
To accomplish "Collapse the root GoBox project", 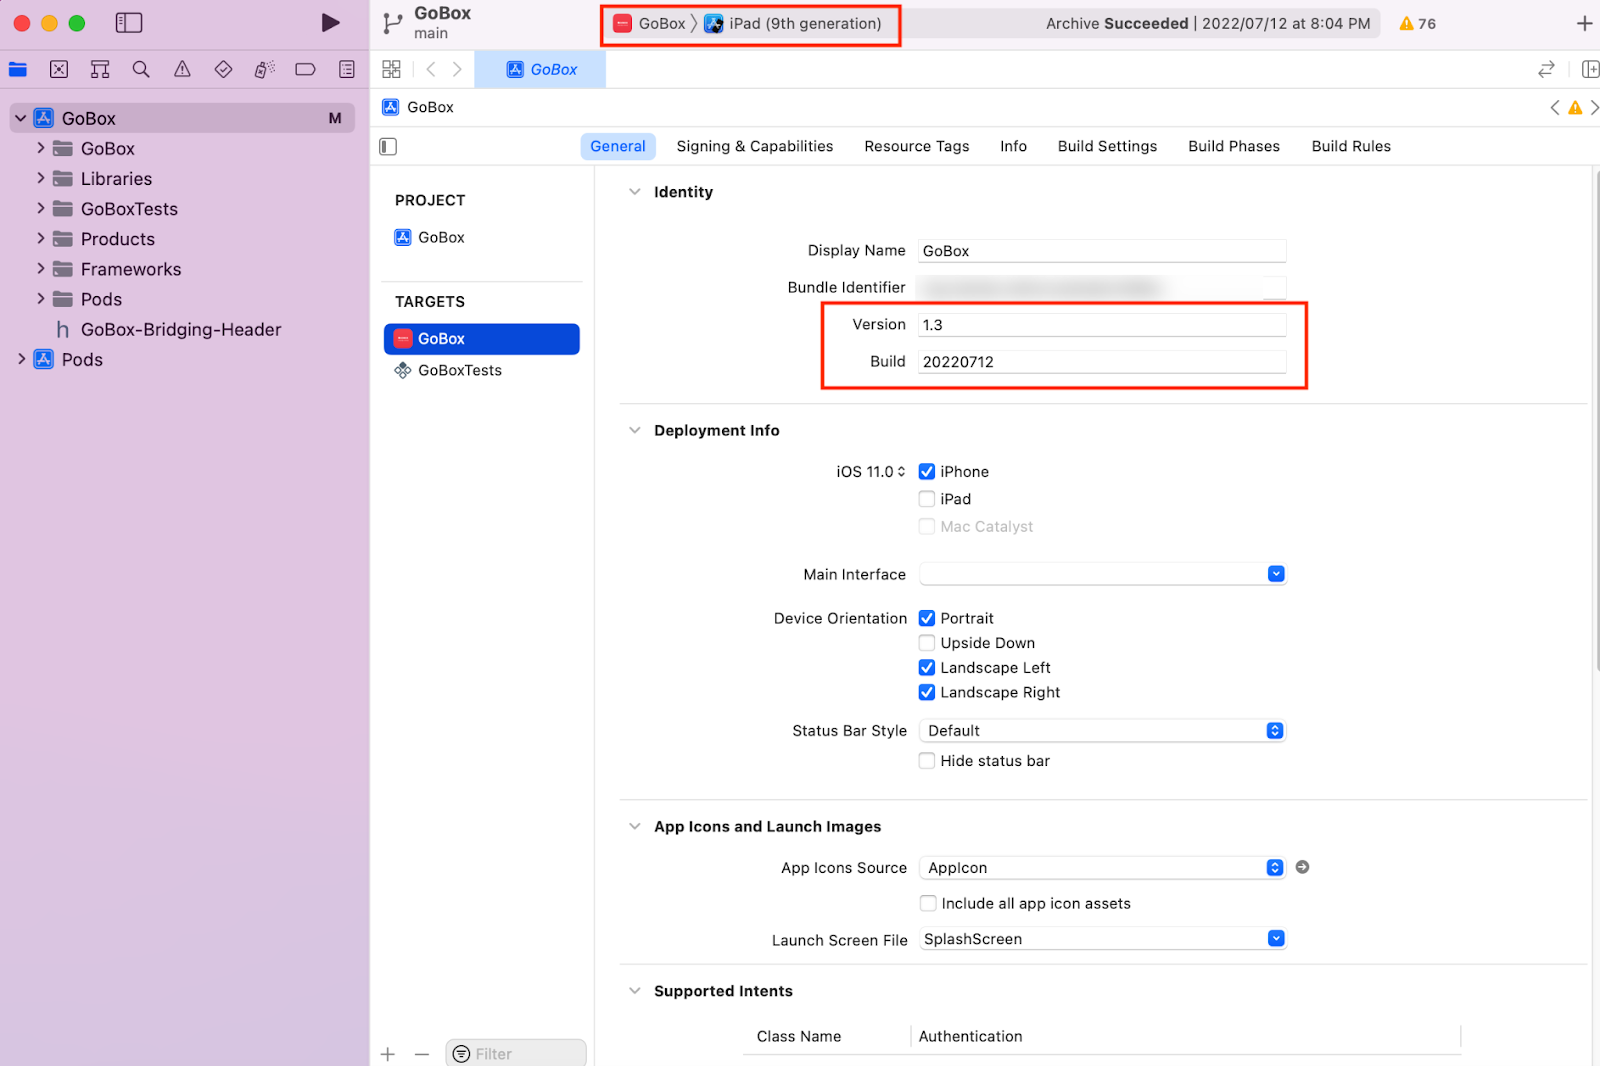I will coord(20,118).
